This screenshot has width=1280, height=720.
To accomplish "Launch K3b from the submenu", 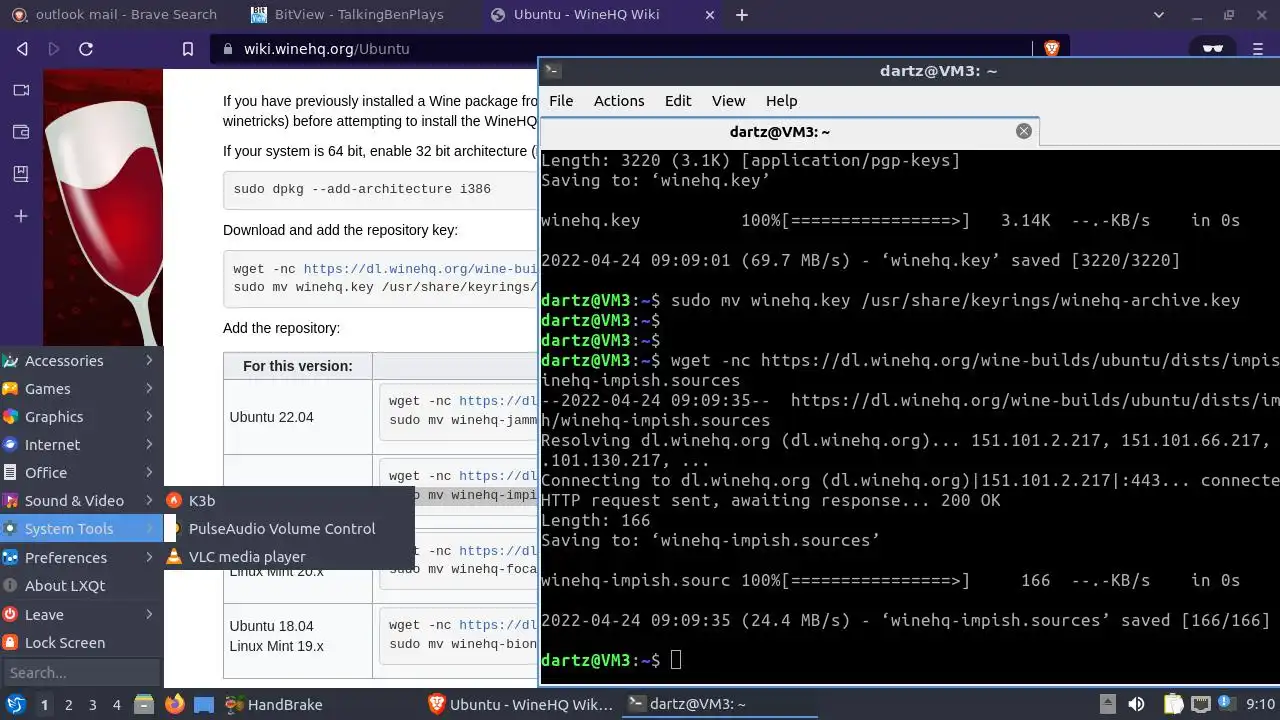I will pyautogui.click(x=289, y=501).
